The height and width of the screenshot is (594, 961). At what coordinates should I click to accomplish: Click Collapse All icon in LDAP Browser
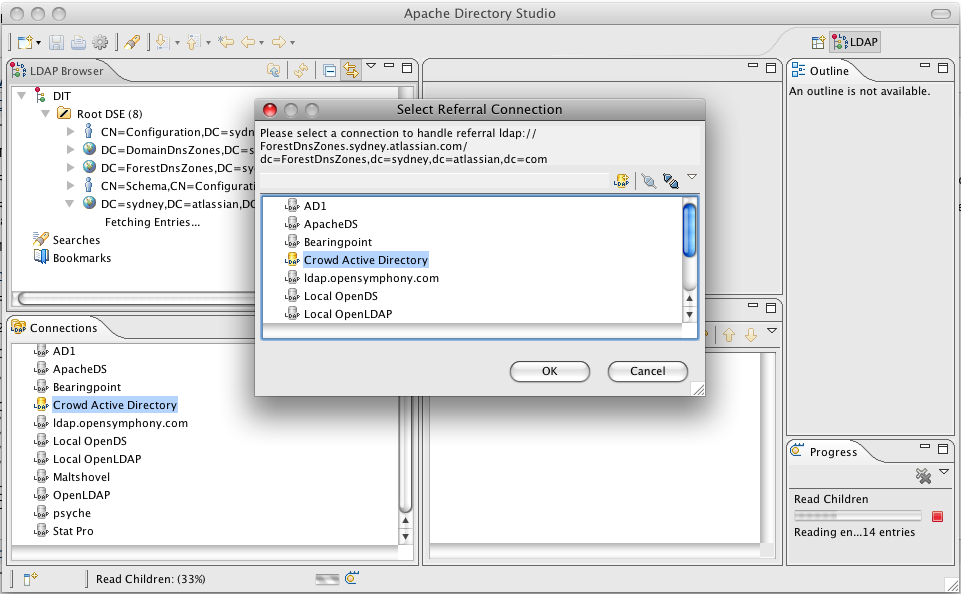click(x=330, y=70)
